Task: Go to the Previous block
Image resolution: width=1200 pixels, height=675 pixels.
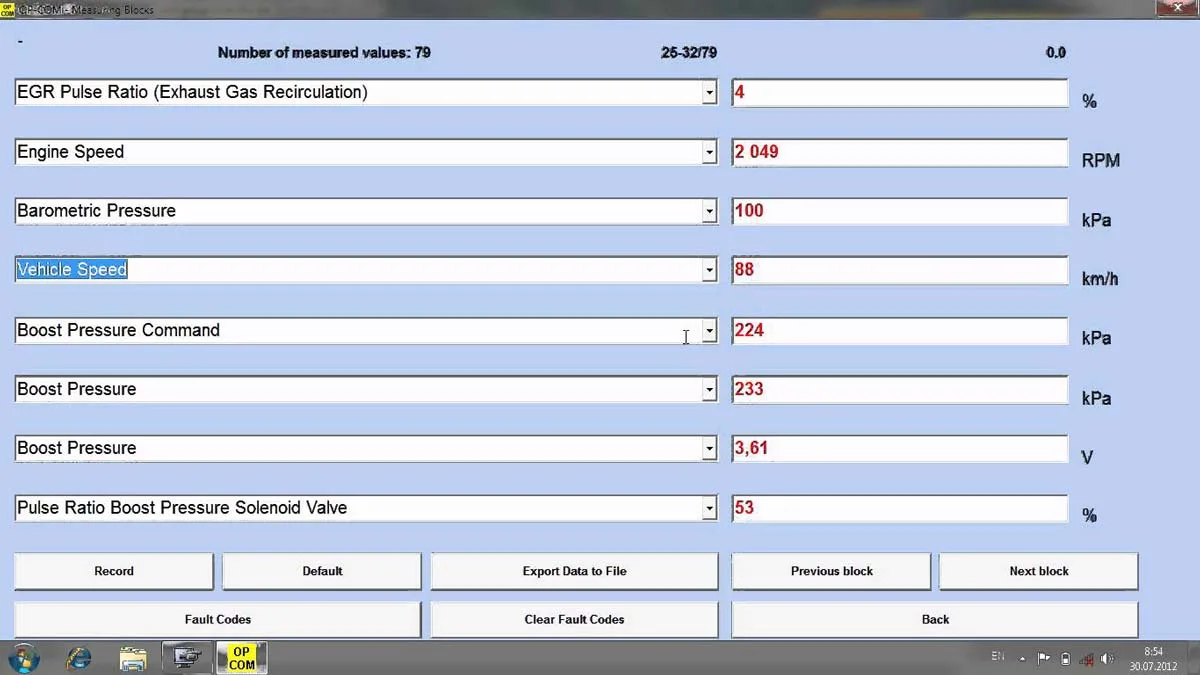Action: (x=831, y=571)
